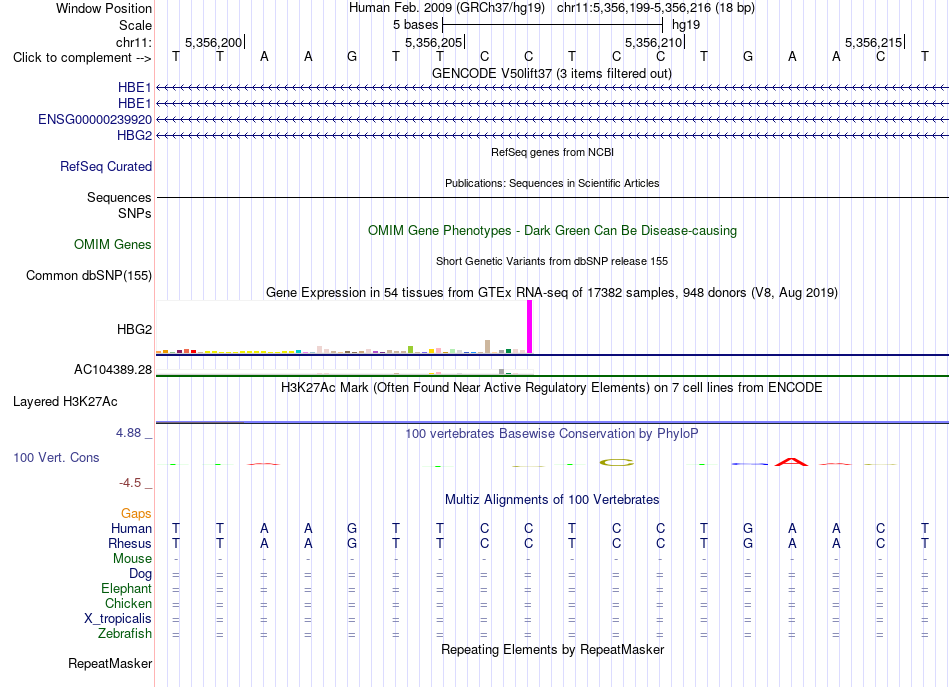The height and width of the screenshot is (687, 950).
Task: Click the 5,356,200 ruler position
Action: (x=213, y=42)
